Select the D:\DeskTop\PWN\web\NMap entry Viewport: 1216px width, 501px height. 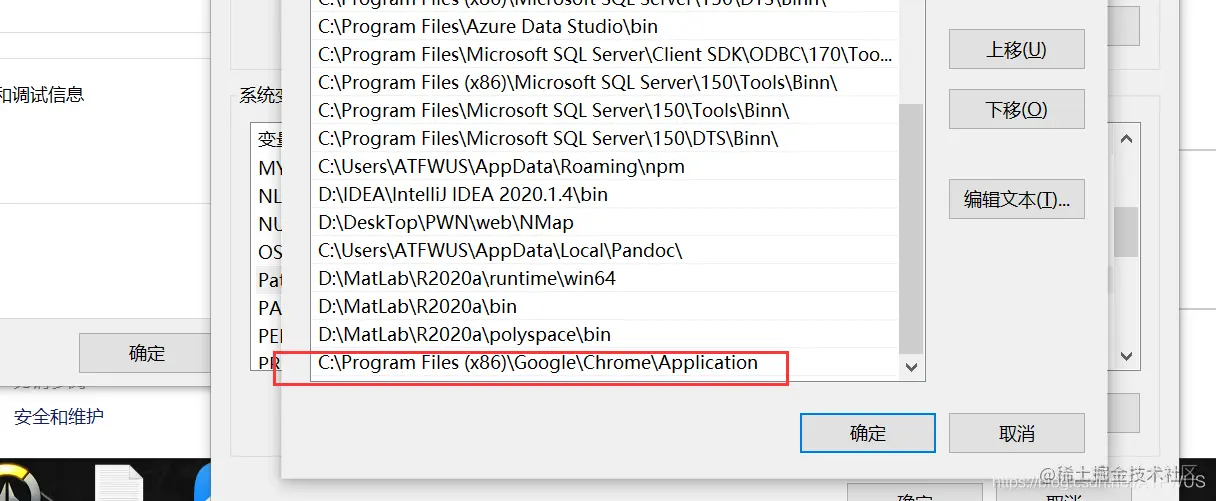click(x=606, y=223)
